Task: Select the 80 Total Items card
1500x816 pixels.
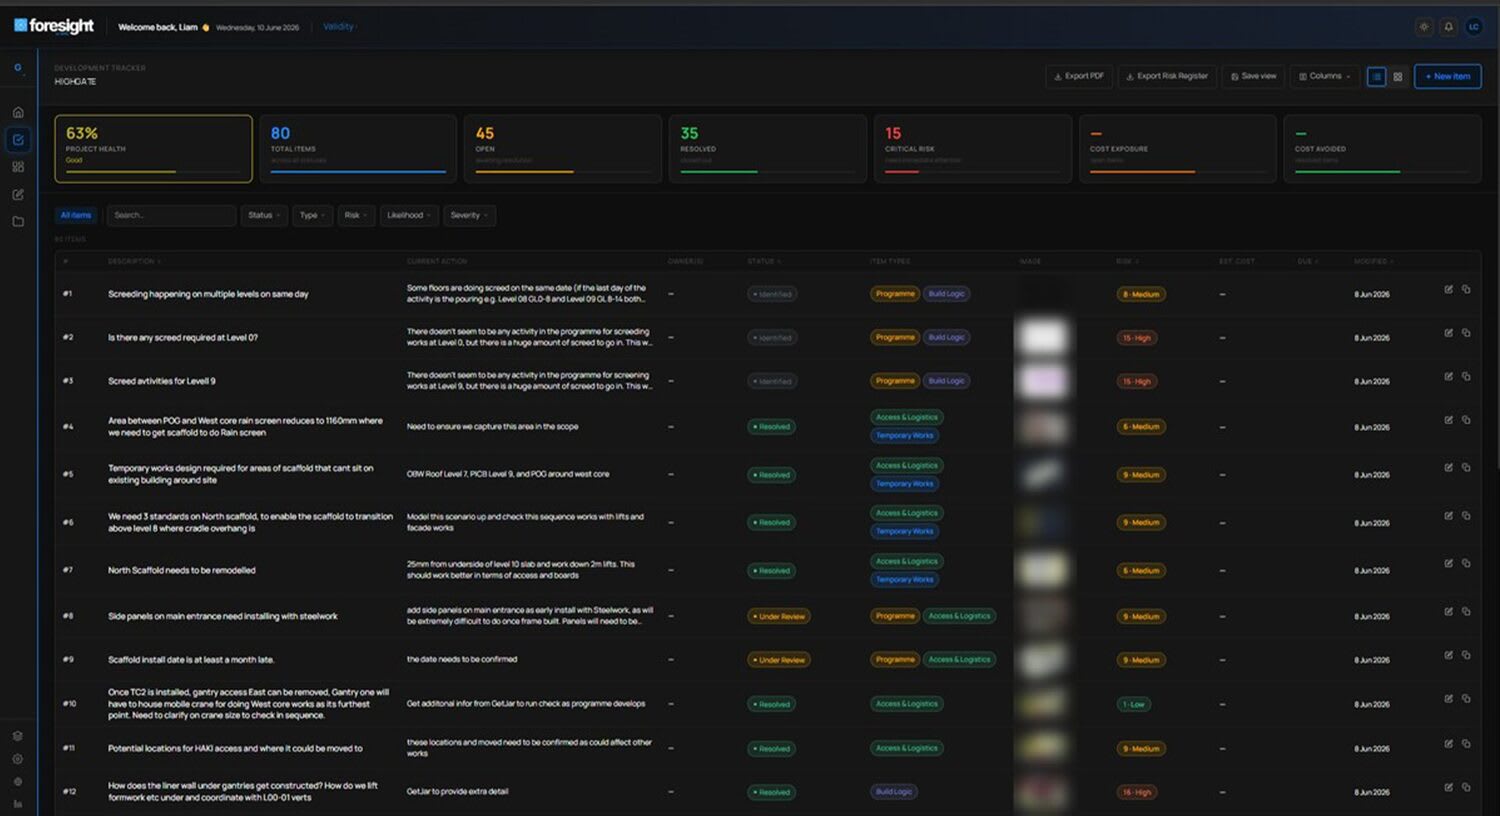Action: 357,148
